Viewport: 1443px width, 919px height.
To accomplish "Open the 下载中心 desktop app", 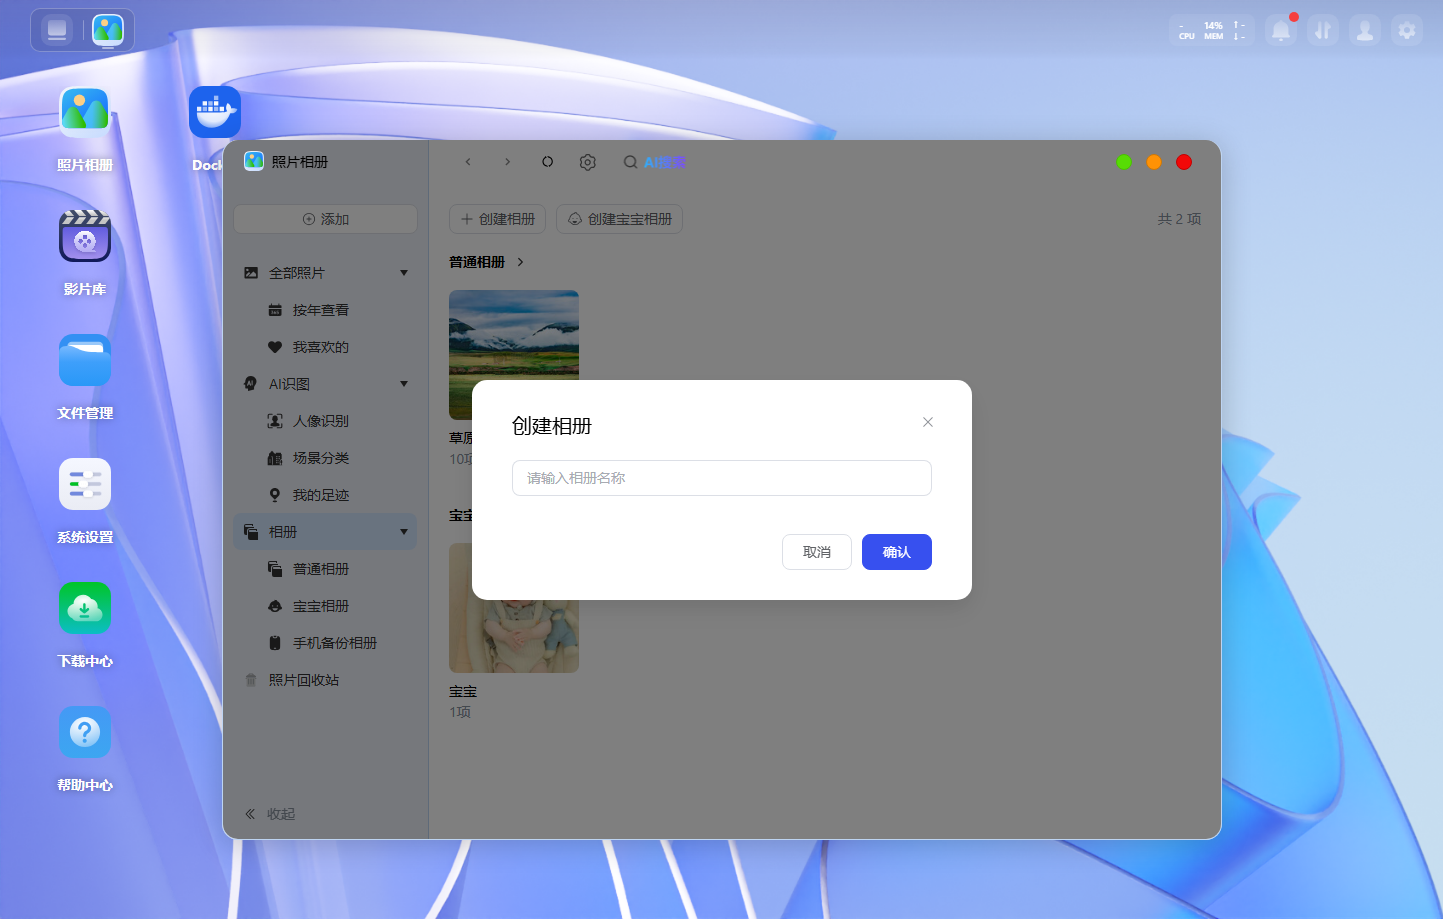I will pyautogui.click(x=85, y=608).
